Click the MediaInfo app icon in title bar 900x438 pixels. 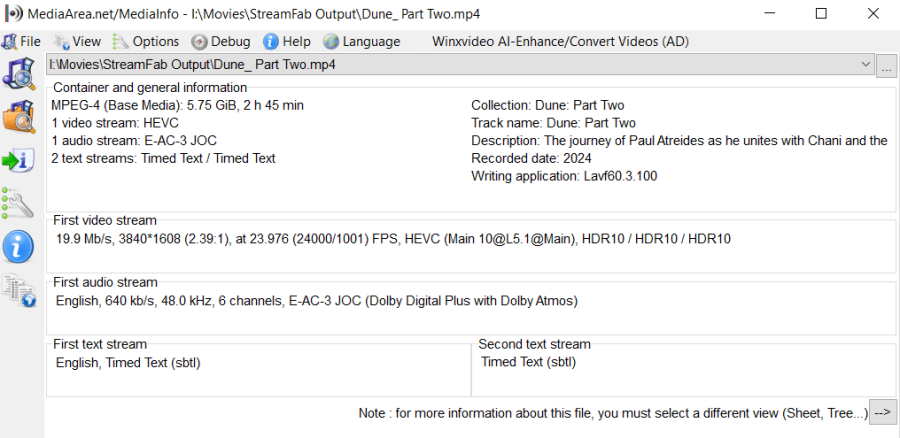coord(13,14)
